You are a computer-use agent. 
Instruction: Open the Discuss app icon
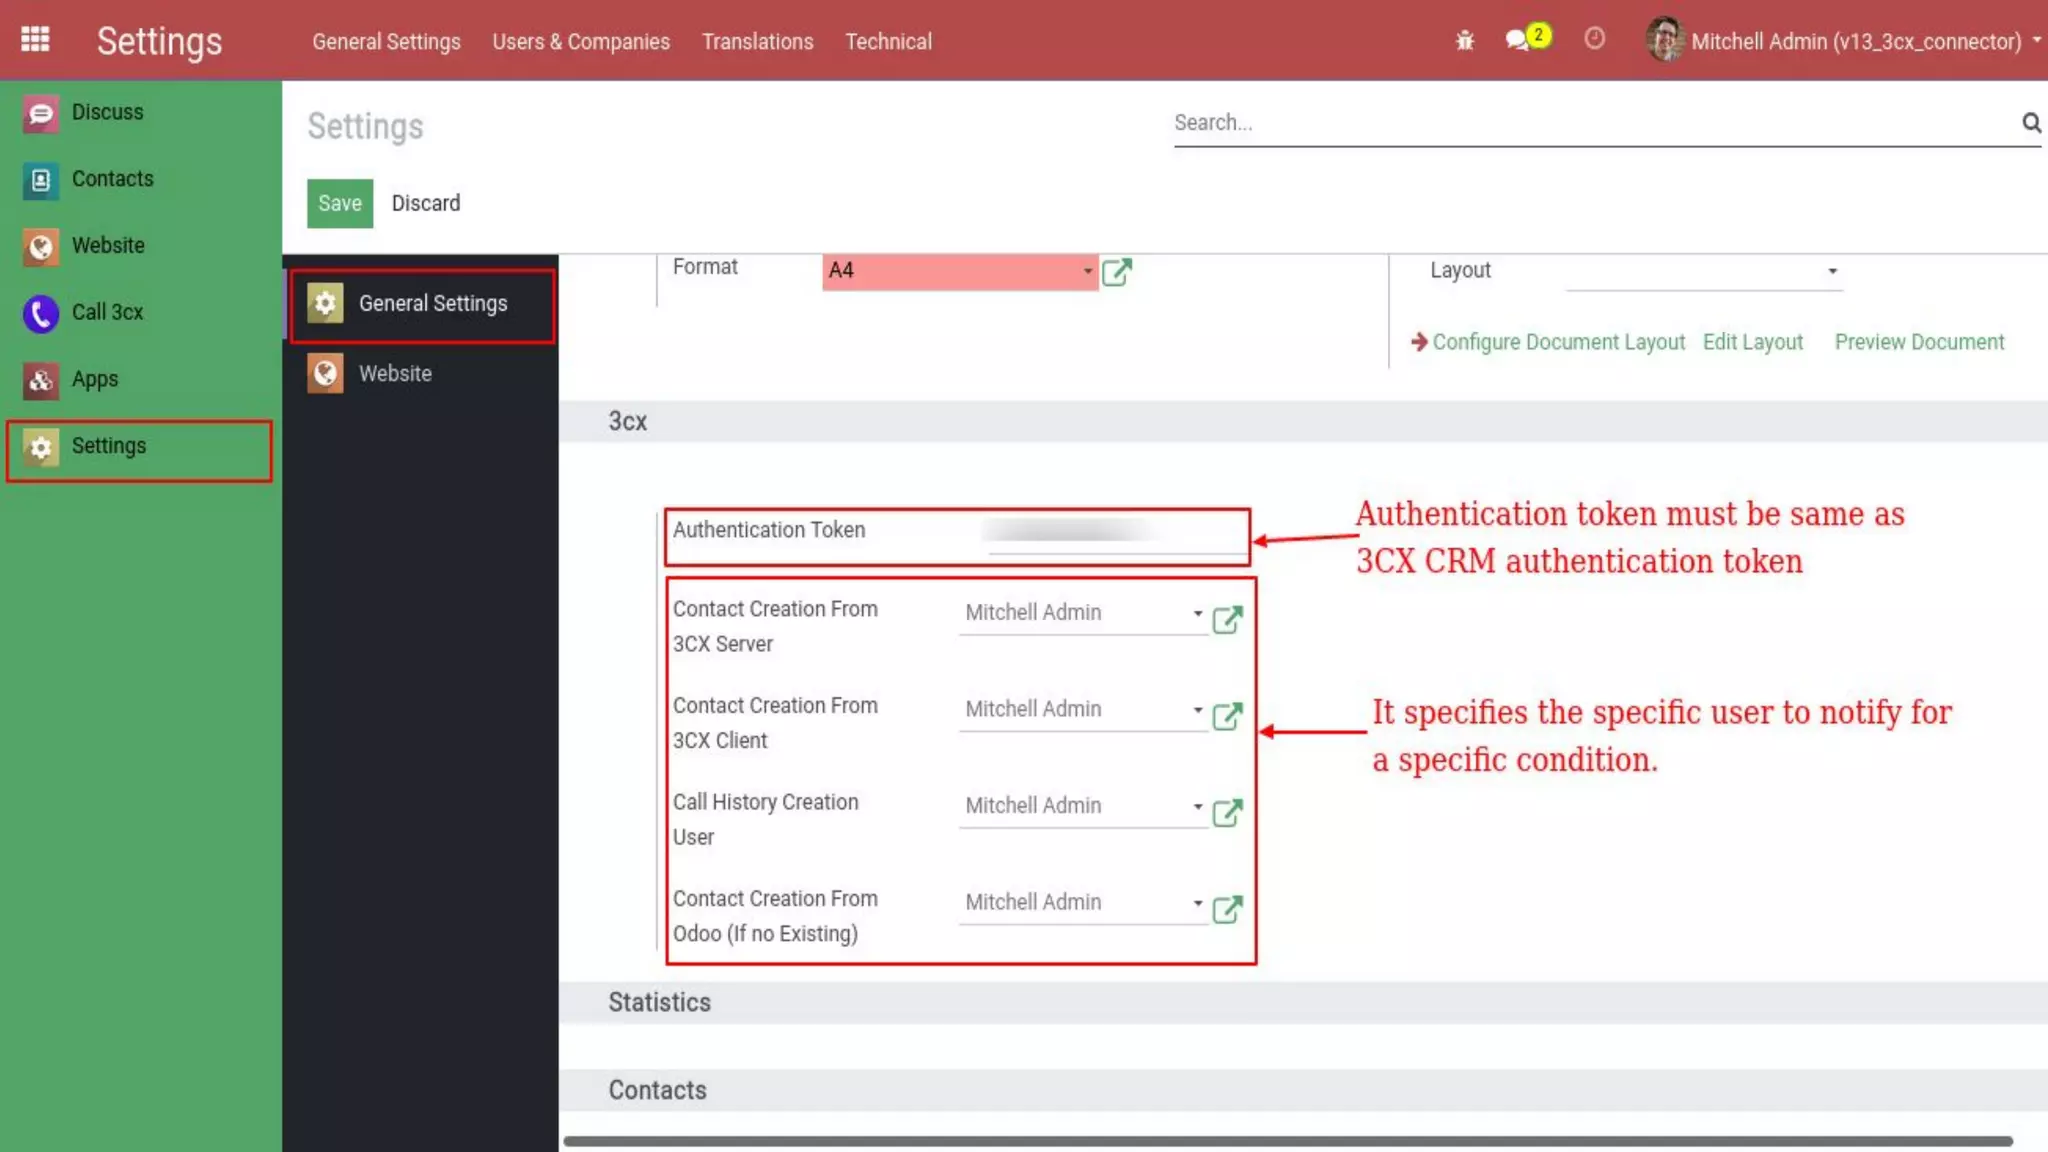coord(41,112)
